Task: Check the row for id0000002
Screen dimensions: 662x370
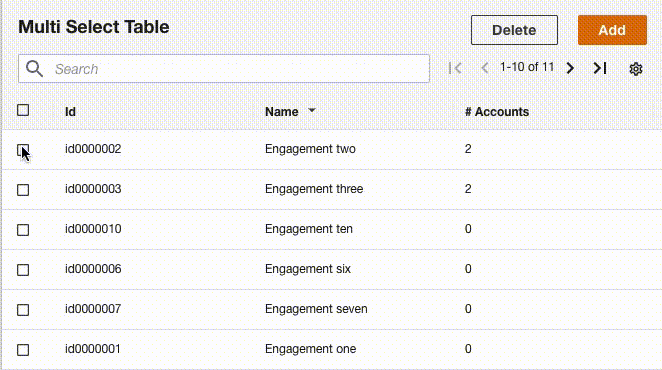Action: click(x=23, y=150)
